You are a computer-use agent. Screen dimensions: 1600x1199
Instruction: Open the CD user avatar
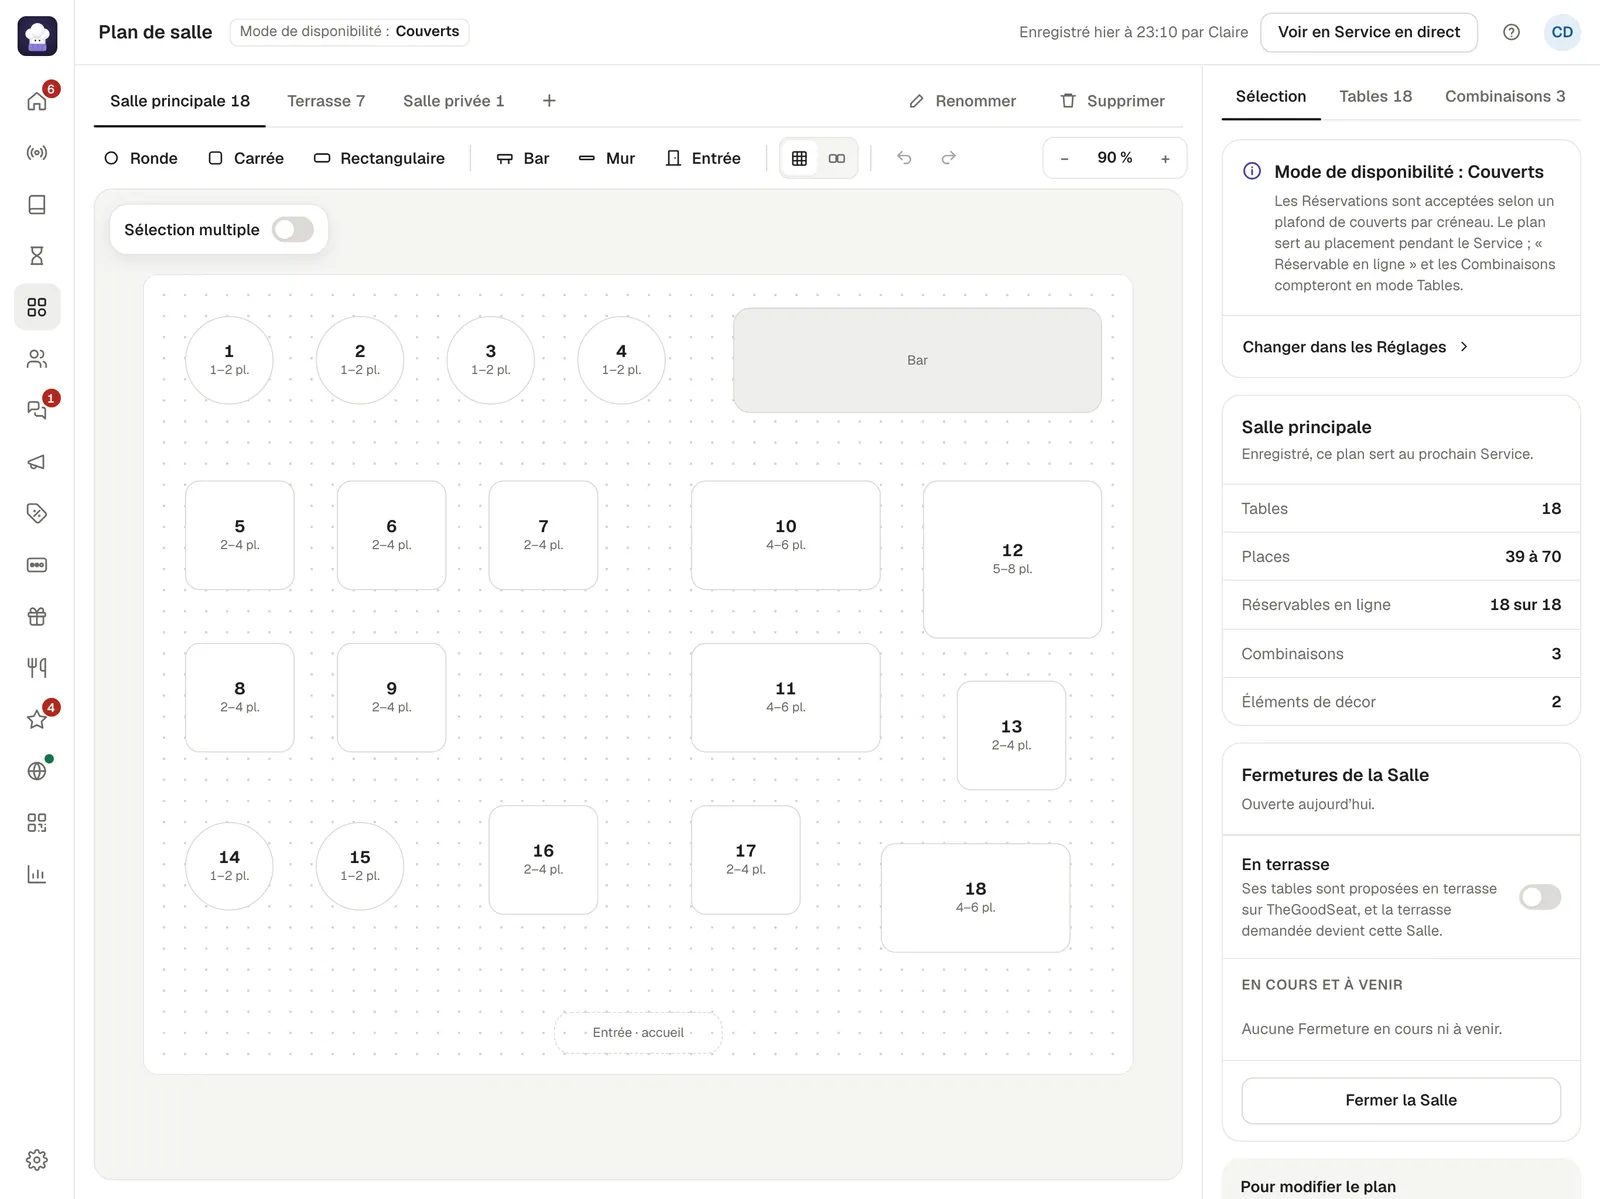1562,32
